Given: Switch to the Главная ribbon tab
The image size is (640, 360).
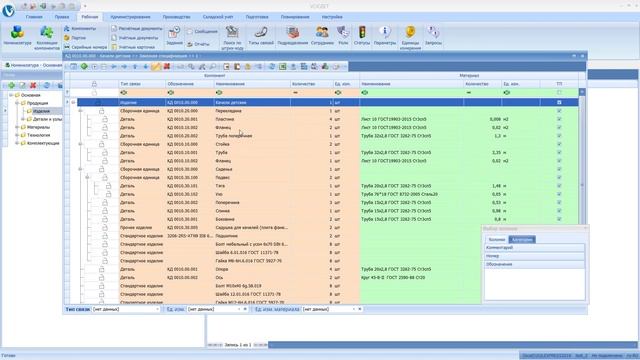Looking at the screenshot, I should (x=34, y=17).
